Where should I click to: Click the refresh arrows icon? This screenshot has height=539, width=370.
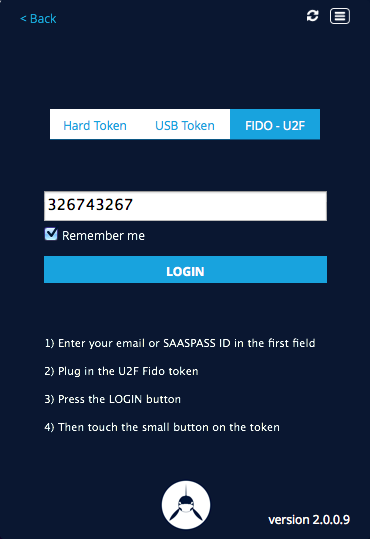click(x=312, y=16)
